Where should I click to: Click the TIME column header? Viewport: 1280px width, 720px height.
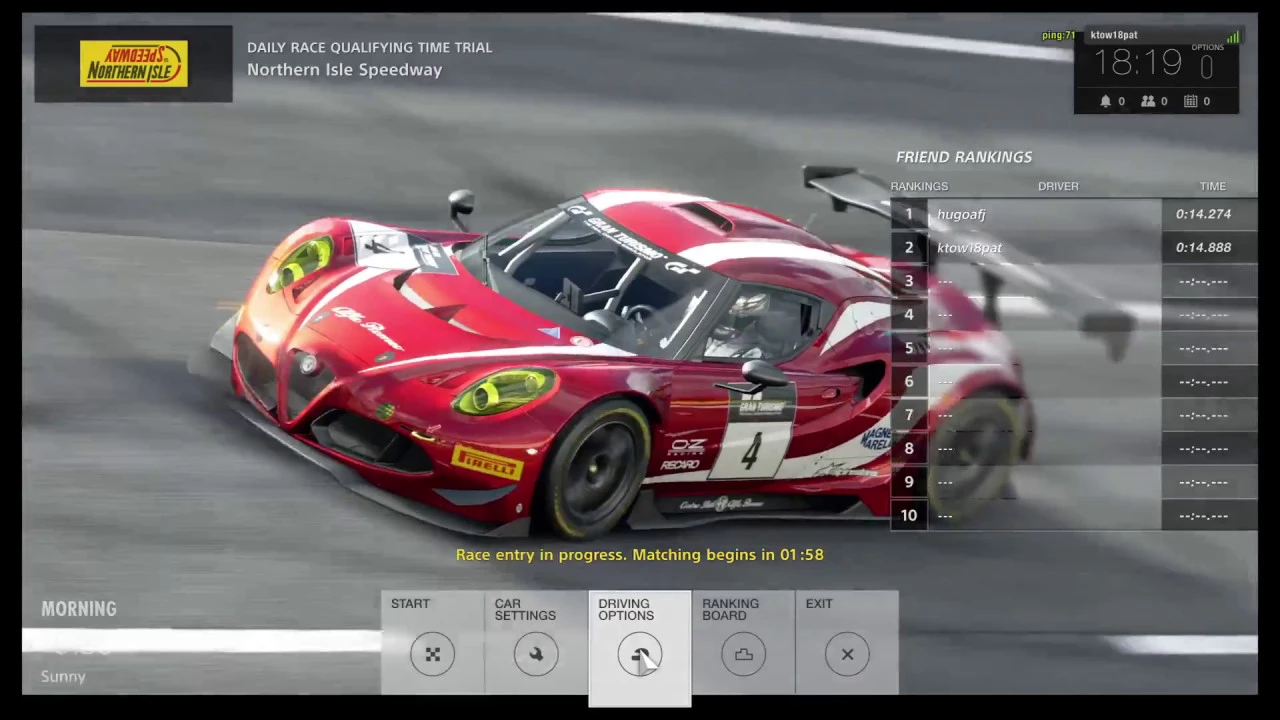click(x=1213, y=186)
